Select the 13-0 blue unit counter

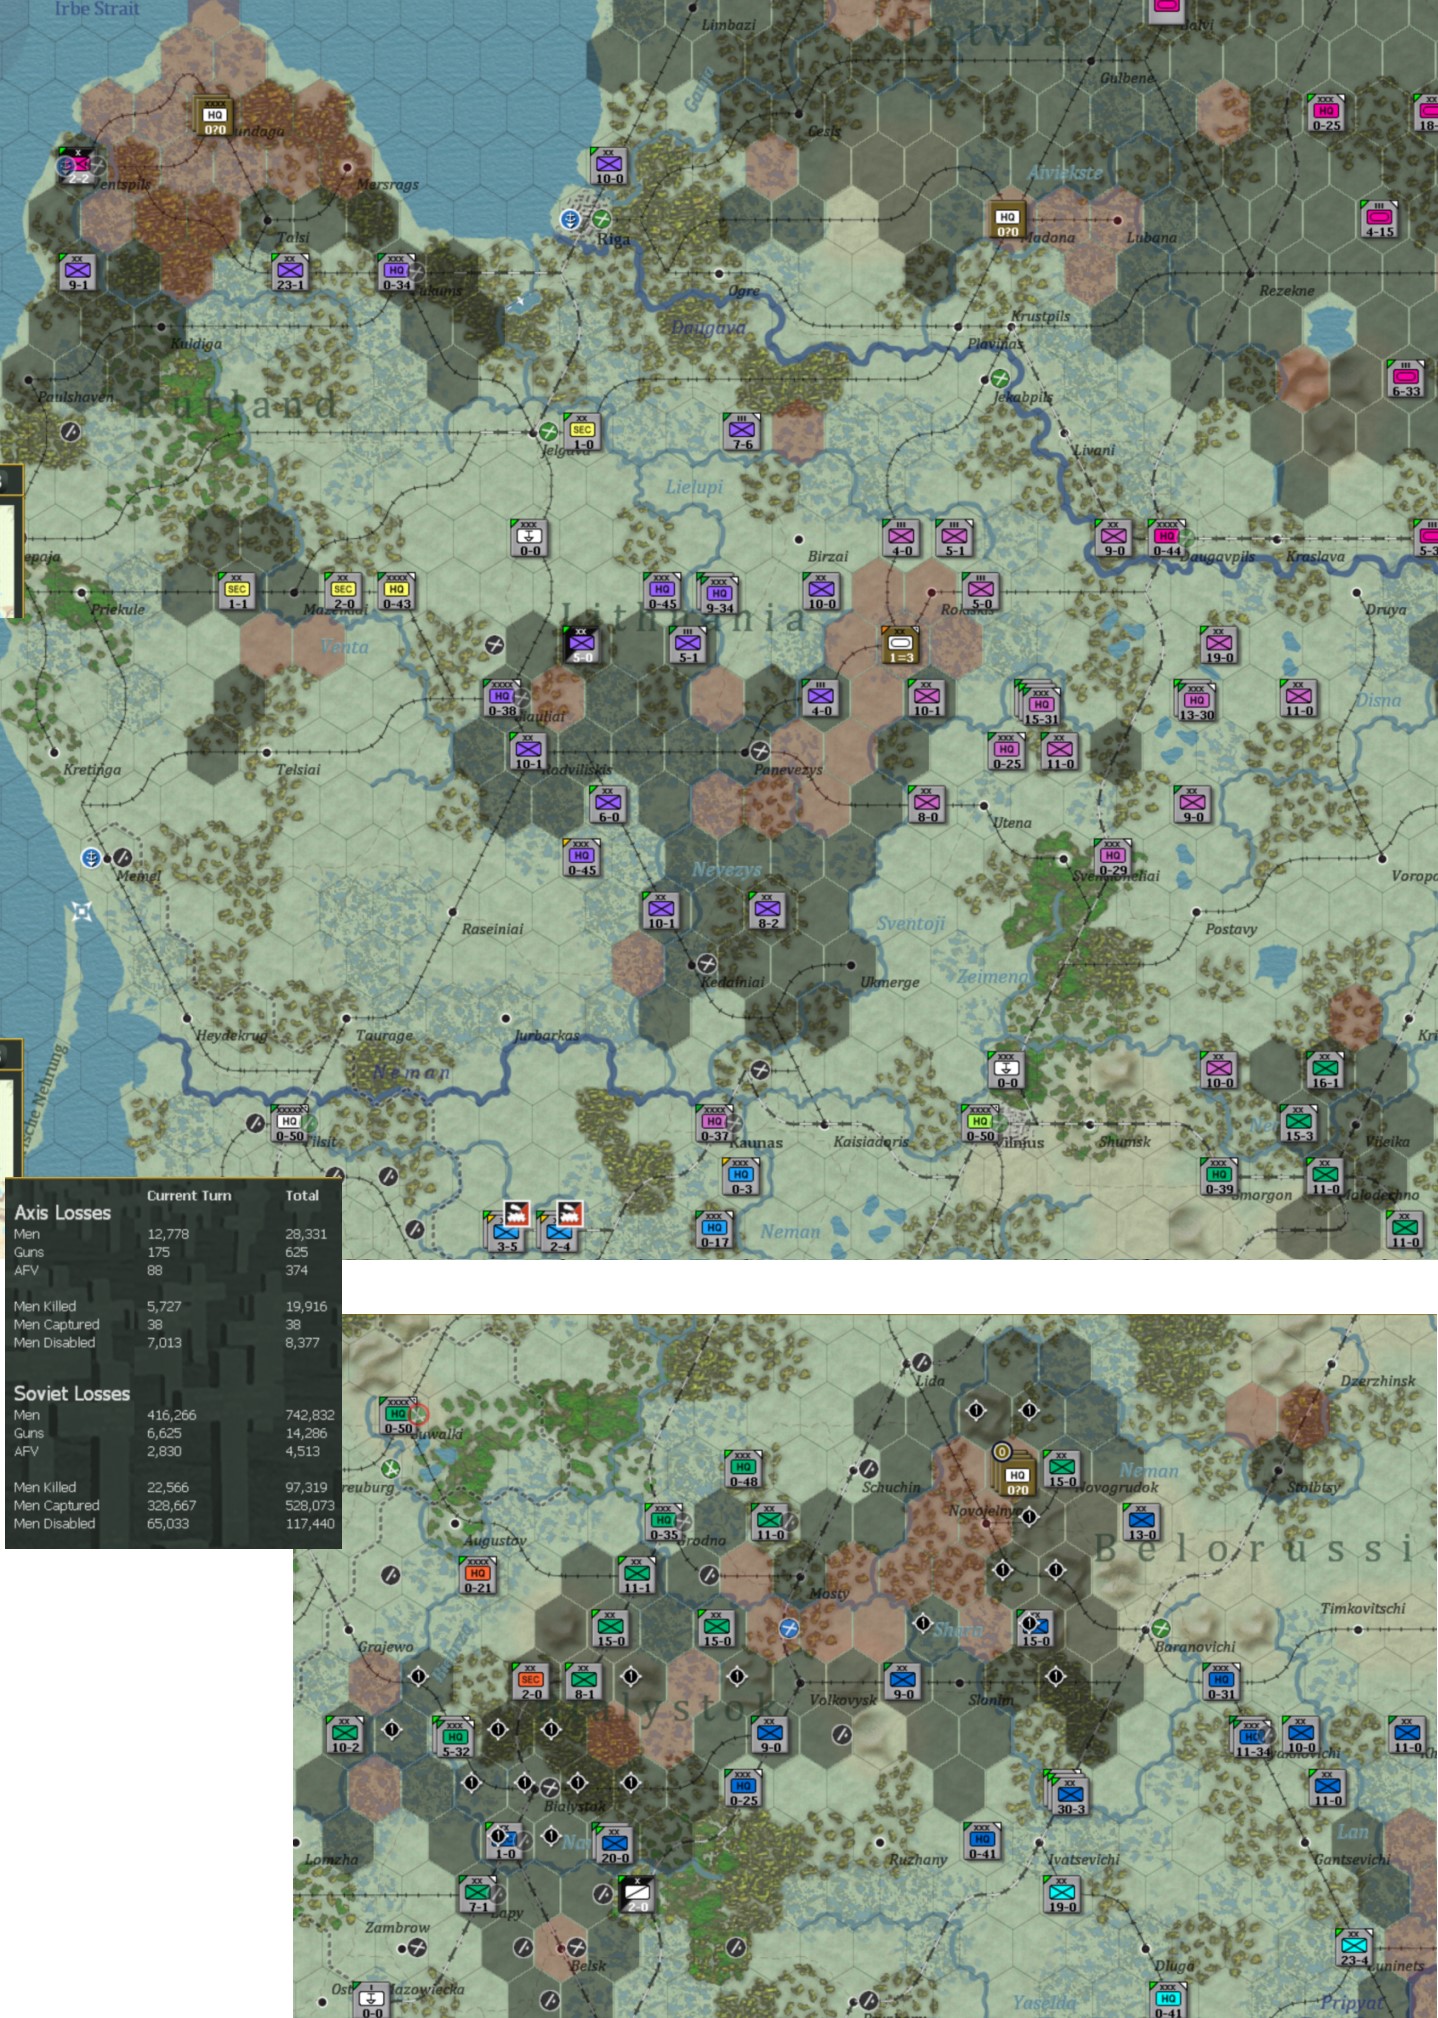pyautogui.click(x=1142, y=1522)
